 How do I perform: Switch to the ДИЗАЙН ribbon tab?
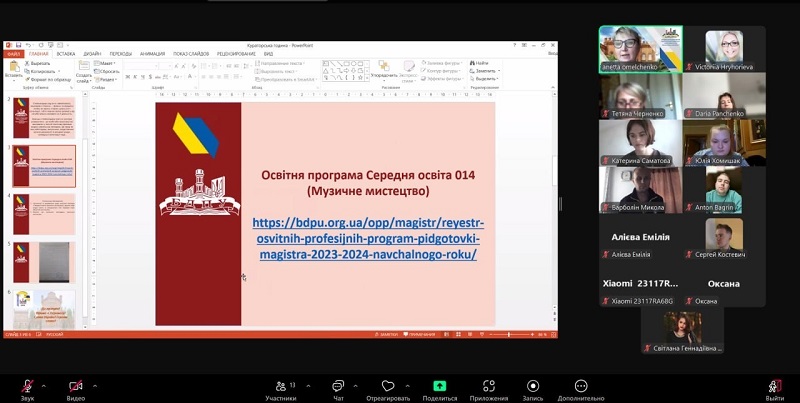(92, 54)
